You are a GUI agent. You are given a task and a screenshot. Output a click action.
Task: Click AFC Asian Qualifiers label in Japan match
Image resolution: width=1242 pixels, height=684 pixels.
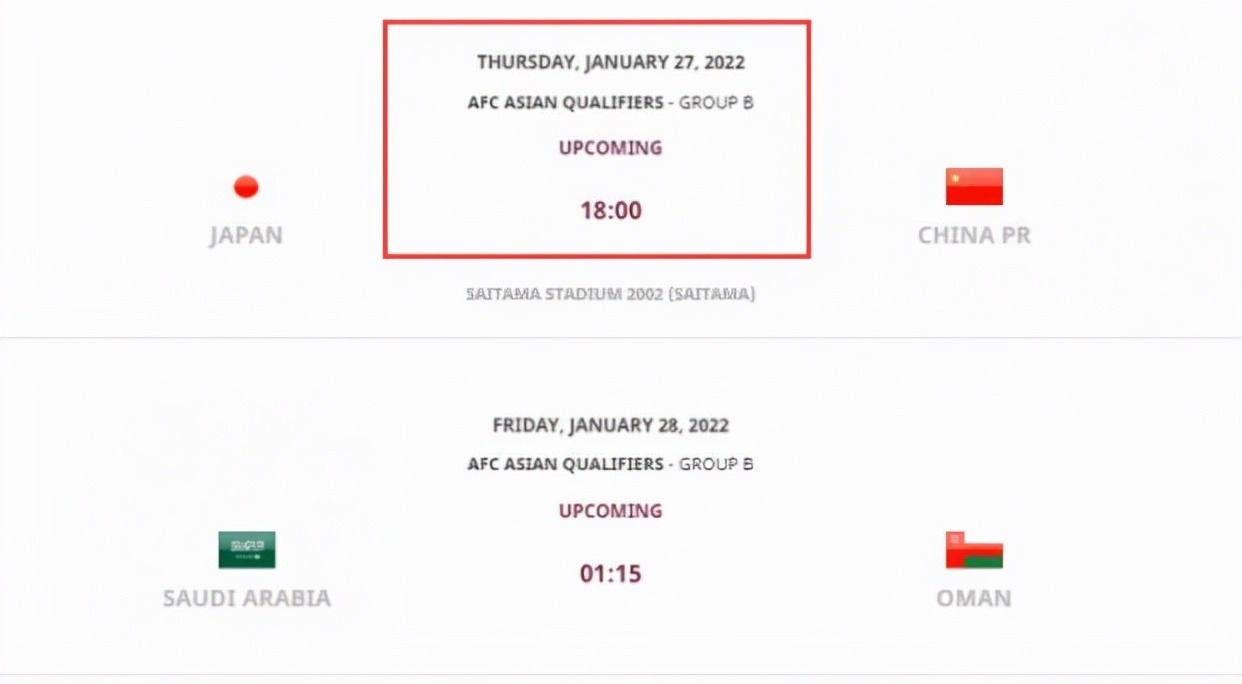(x=566, y=102)
